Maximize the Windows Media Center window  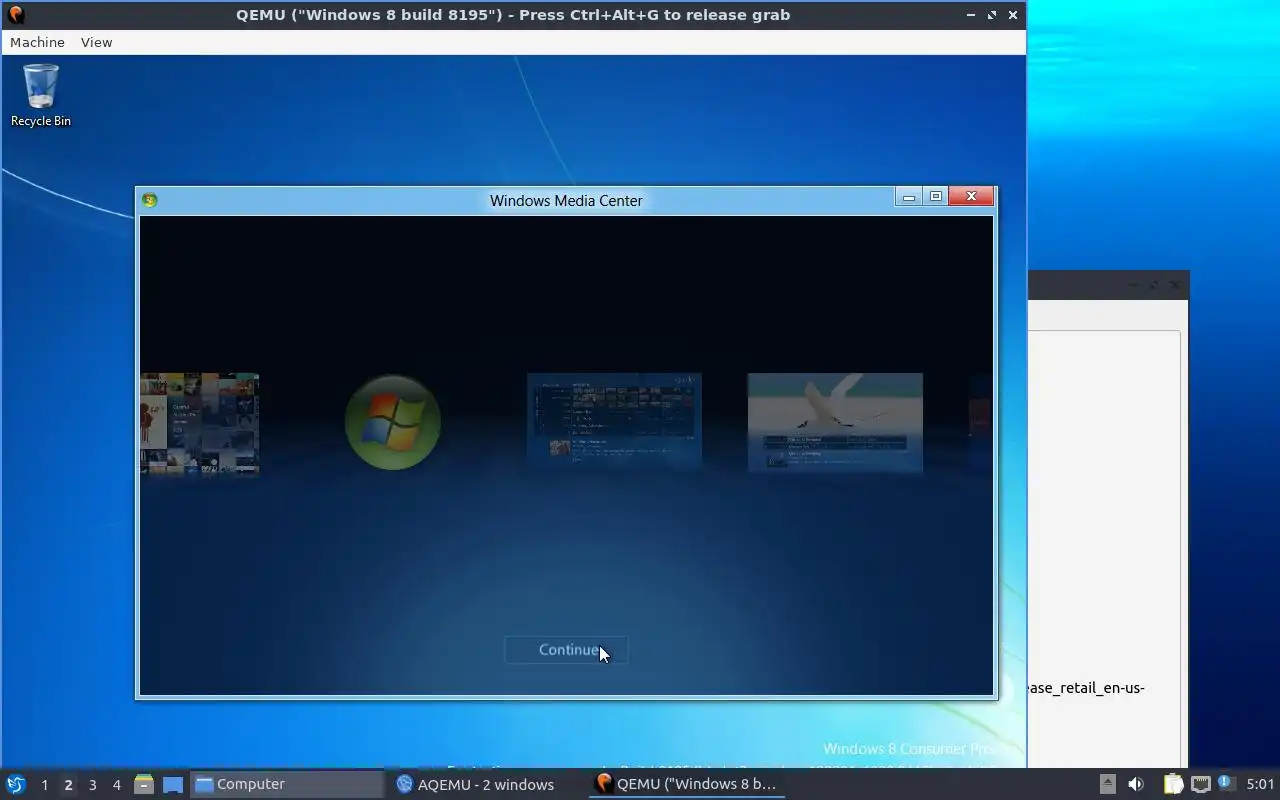click(936, 197)
